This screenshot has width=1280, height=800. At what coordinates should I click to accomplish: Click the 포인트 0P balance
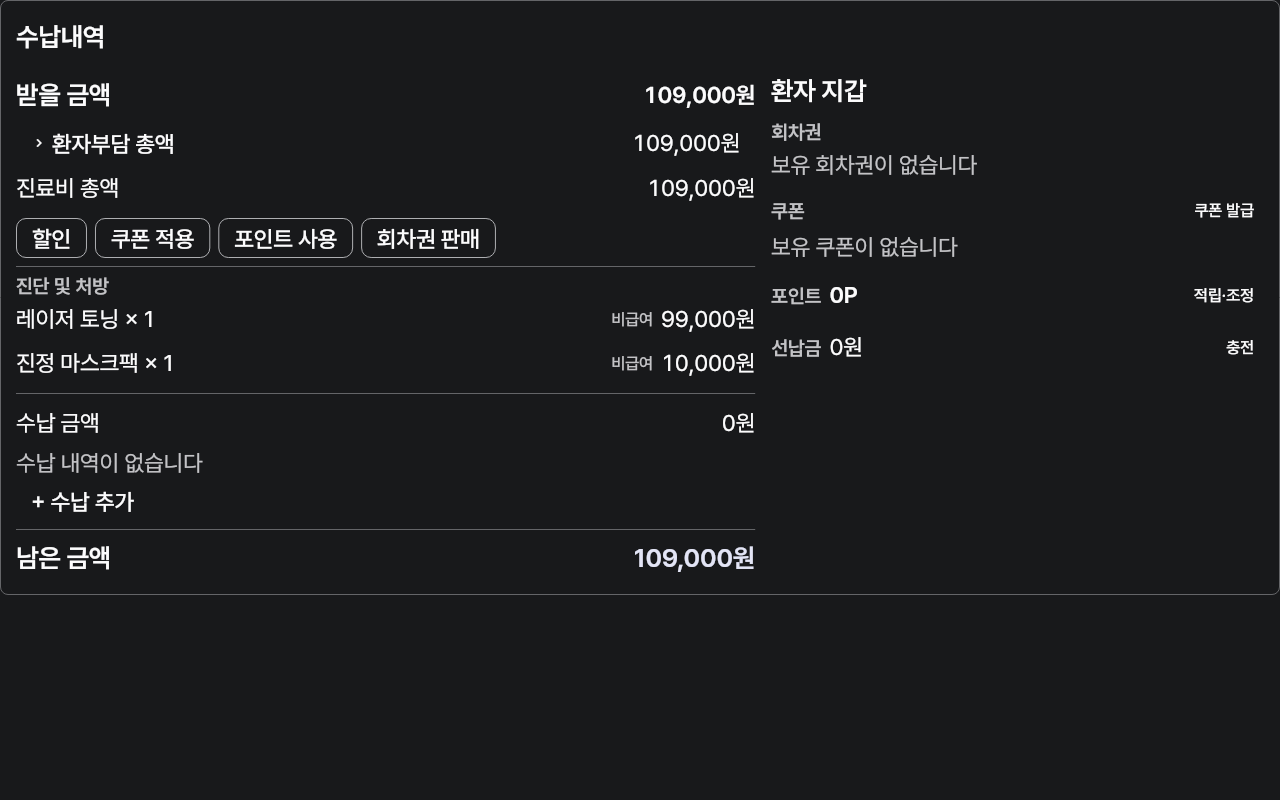point(843,295)
